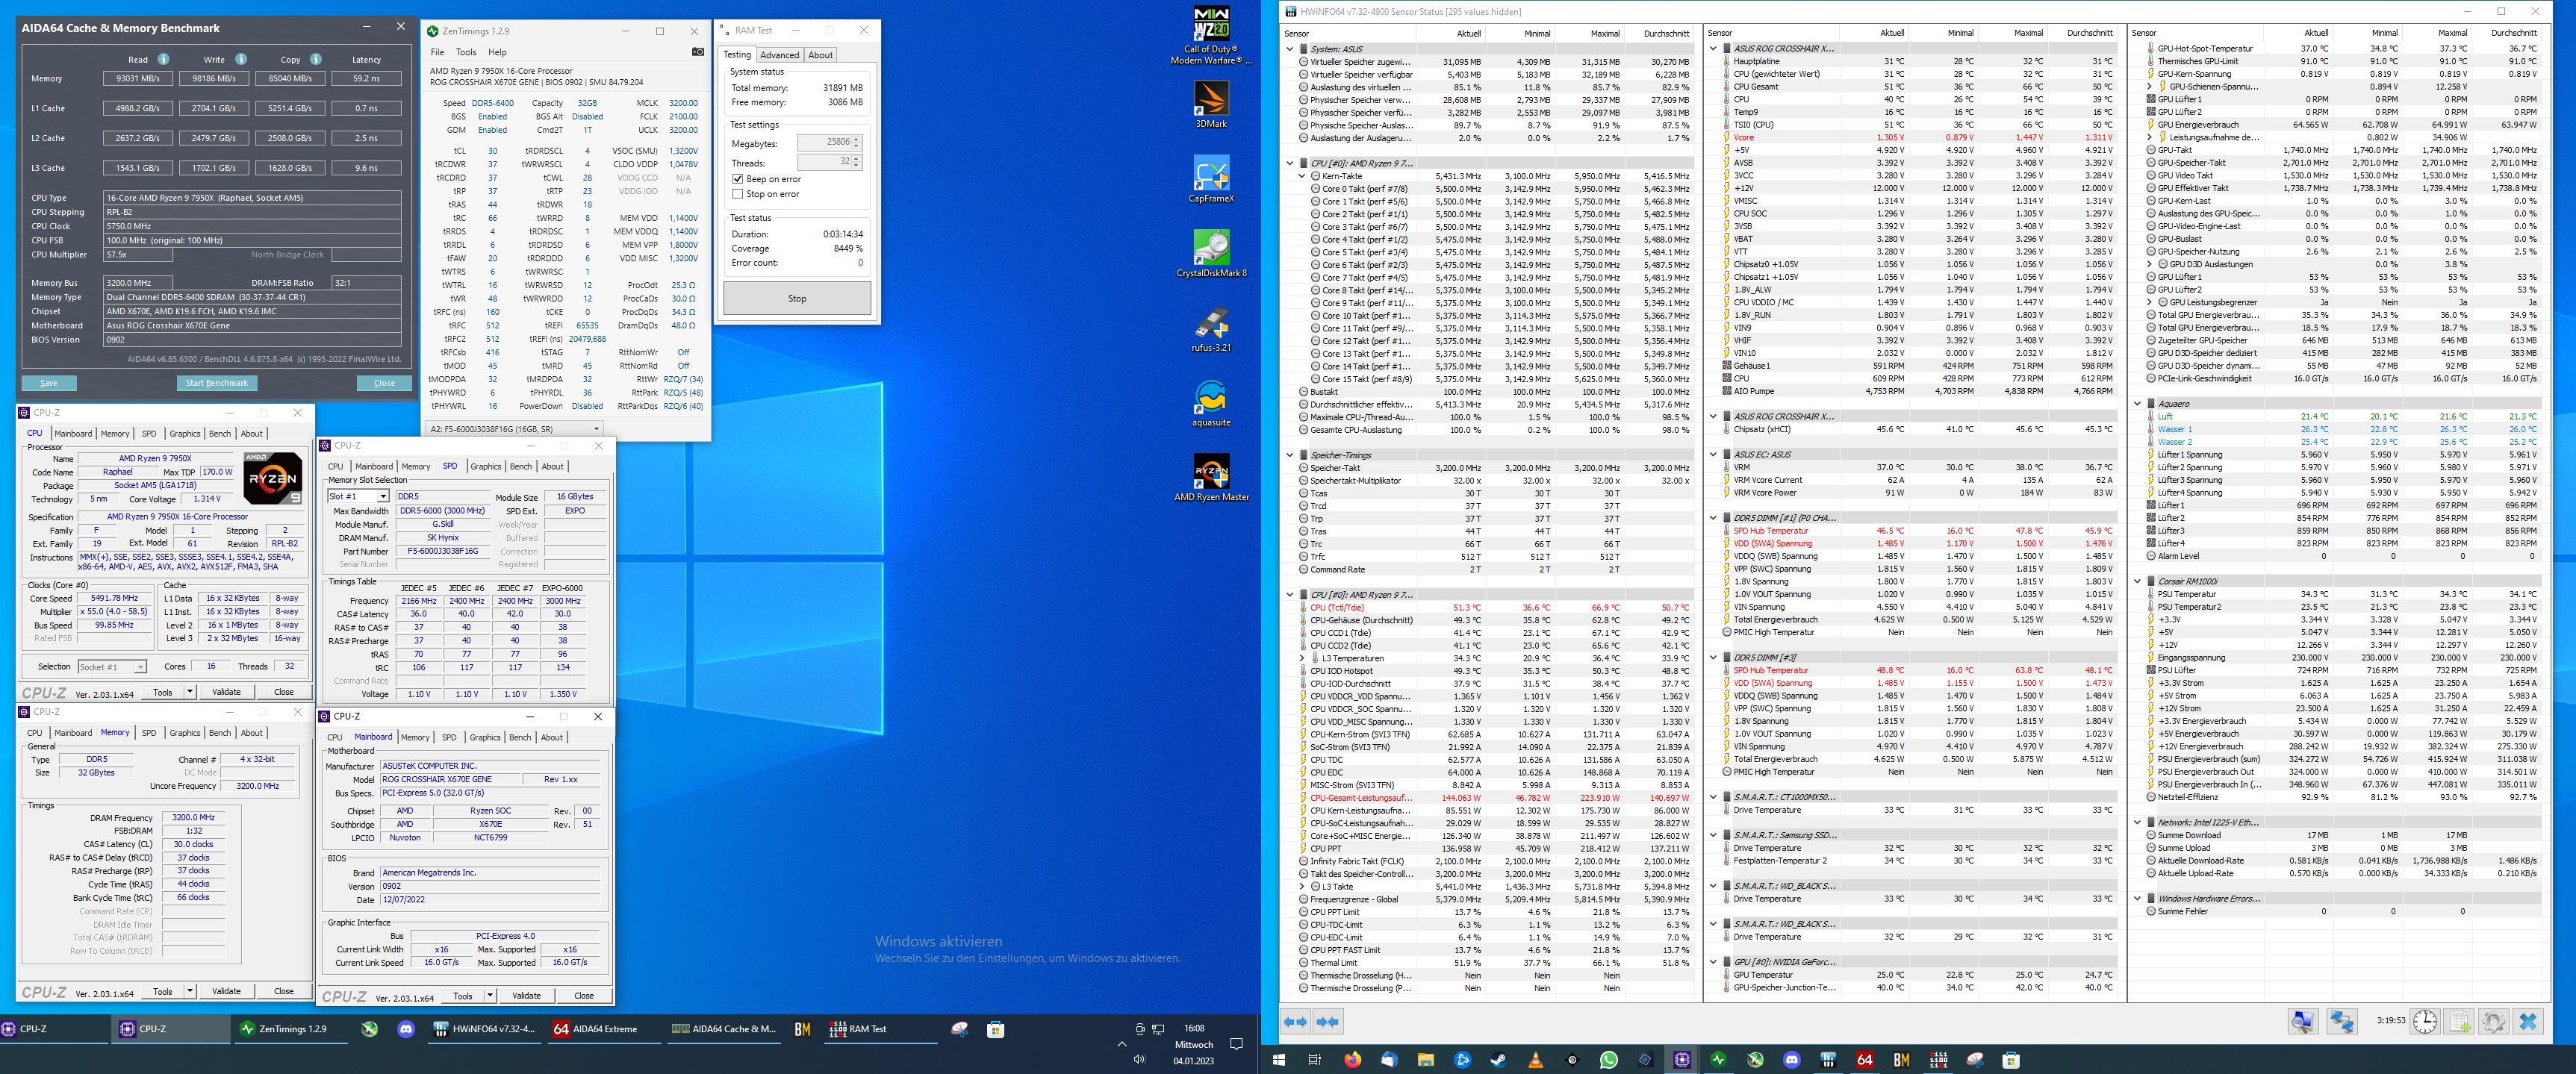Open Call of Duty Modern Warfare desktop icon
This screenshot has height=1074, width=2576.
(1211, 34)
